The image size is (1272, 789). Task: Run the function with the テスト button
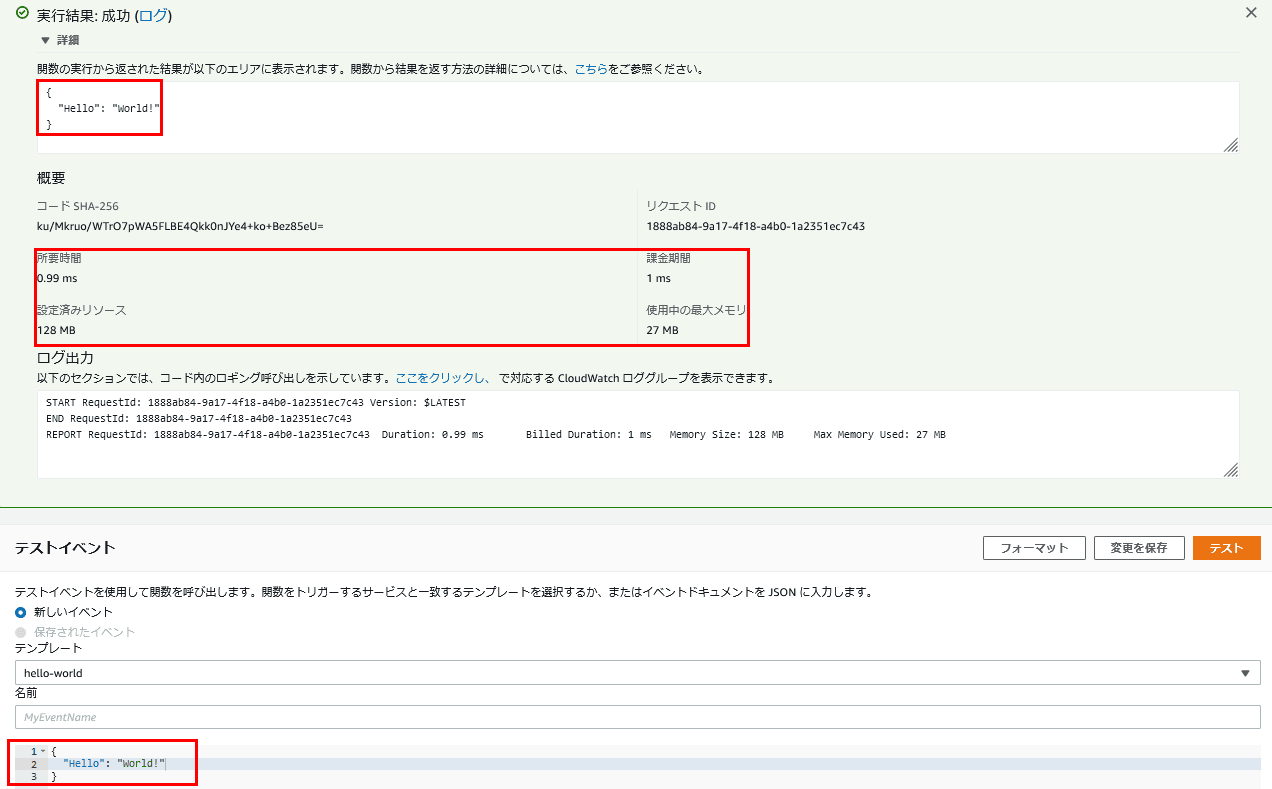[1227, 548]
